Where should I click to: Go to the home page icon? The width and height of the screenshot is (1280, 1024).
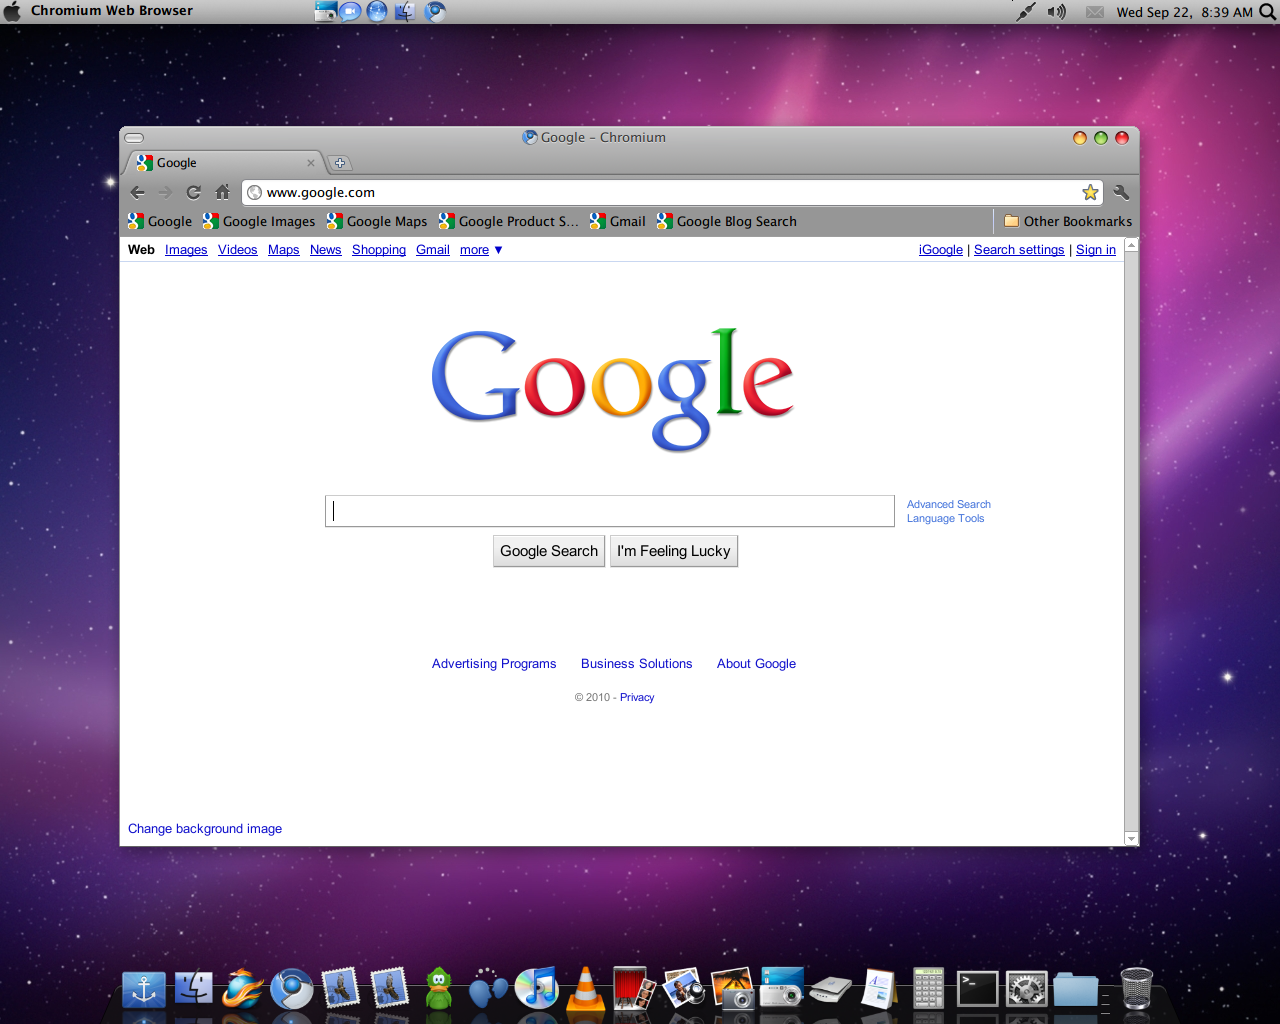tap(222, 192)
